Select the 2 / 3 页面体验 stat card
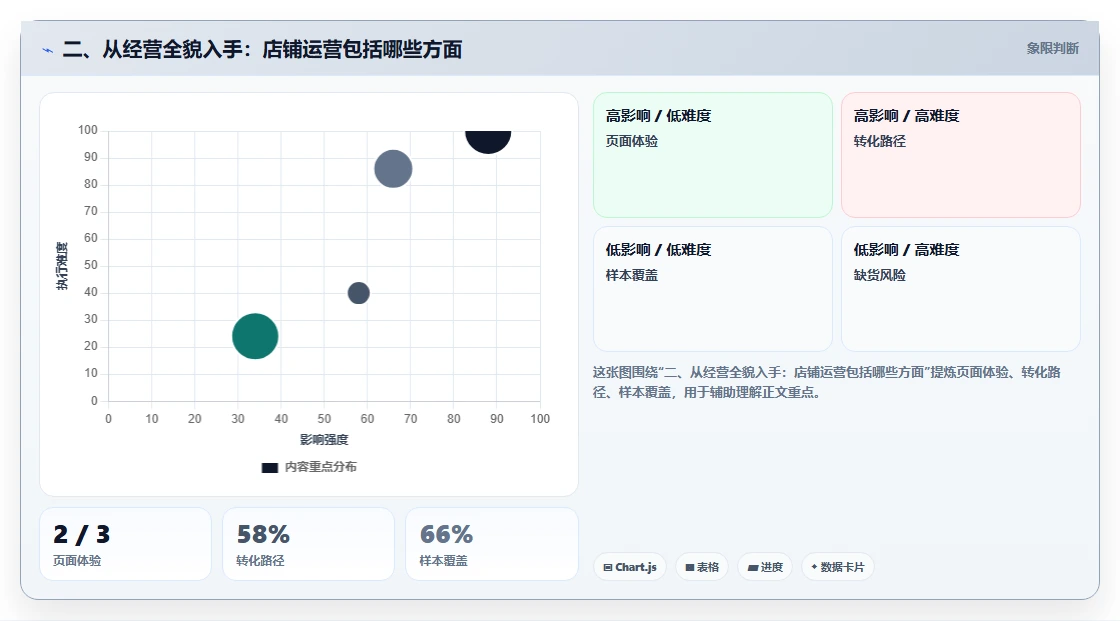 click(126, 544)
